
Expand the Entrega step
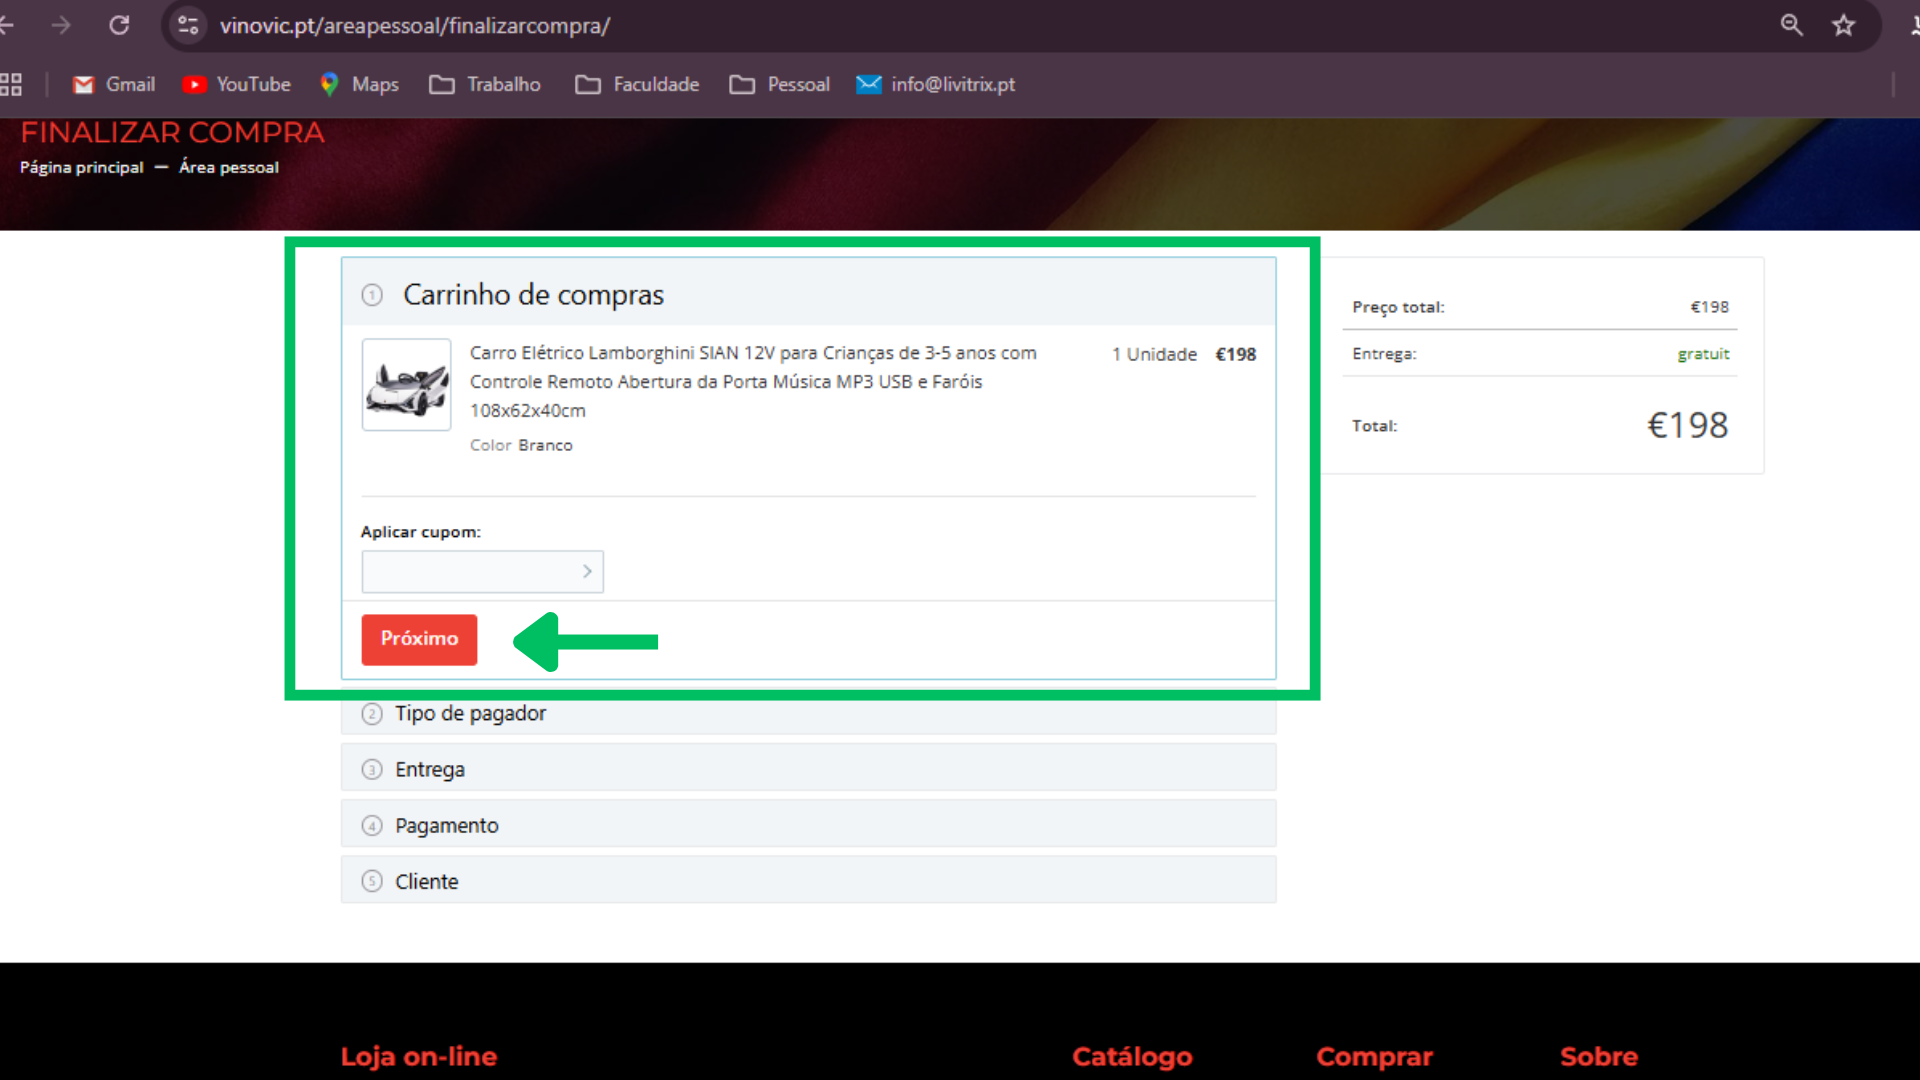[429, 770]
